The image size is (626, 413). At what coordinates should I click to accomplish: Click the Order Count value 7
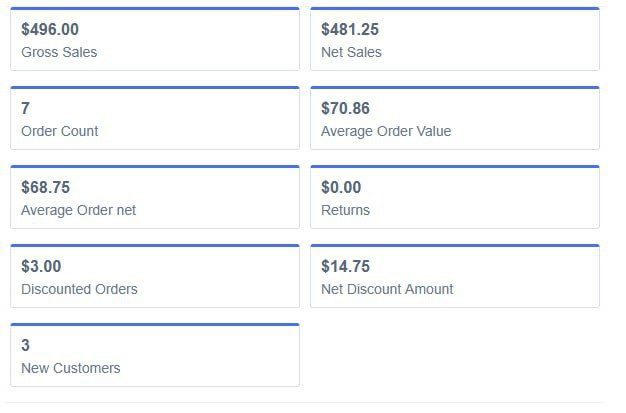pos(26,109)
